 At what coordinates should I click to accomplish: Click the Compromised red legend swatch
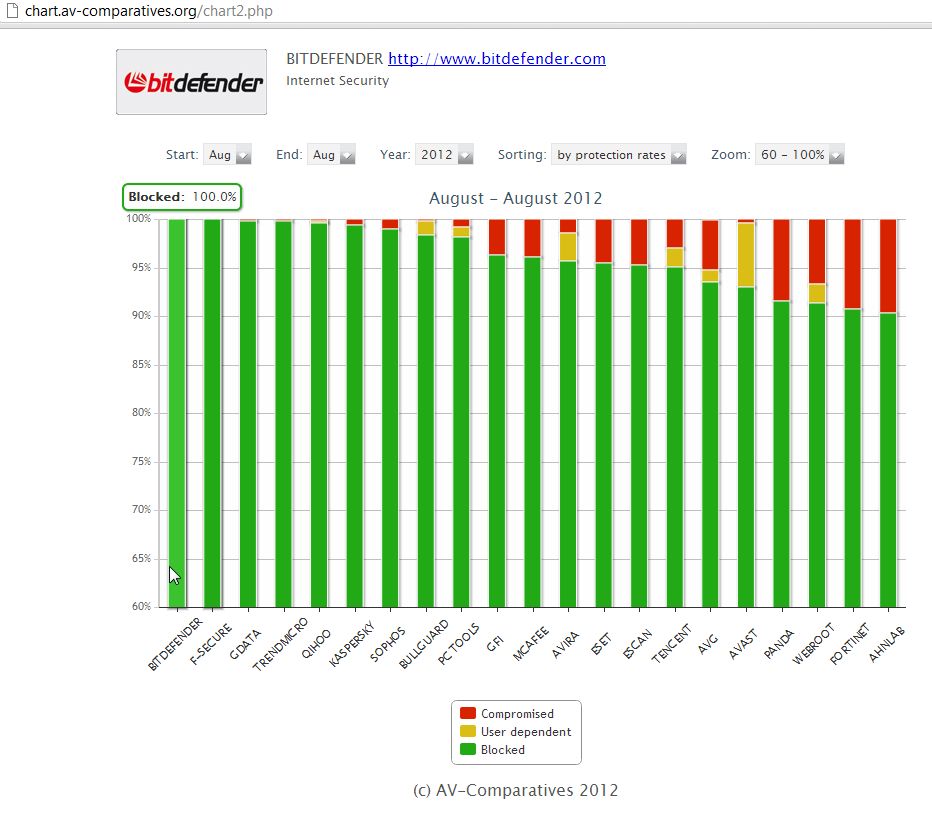468,713
